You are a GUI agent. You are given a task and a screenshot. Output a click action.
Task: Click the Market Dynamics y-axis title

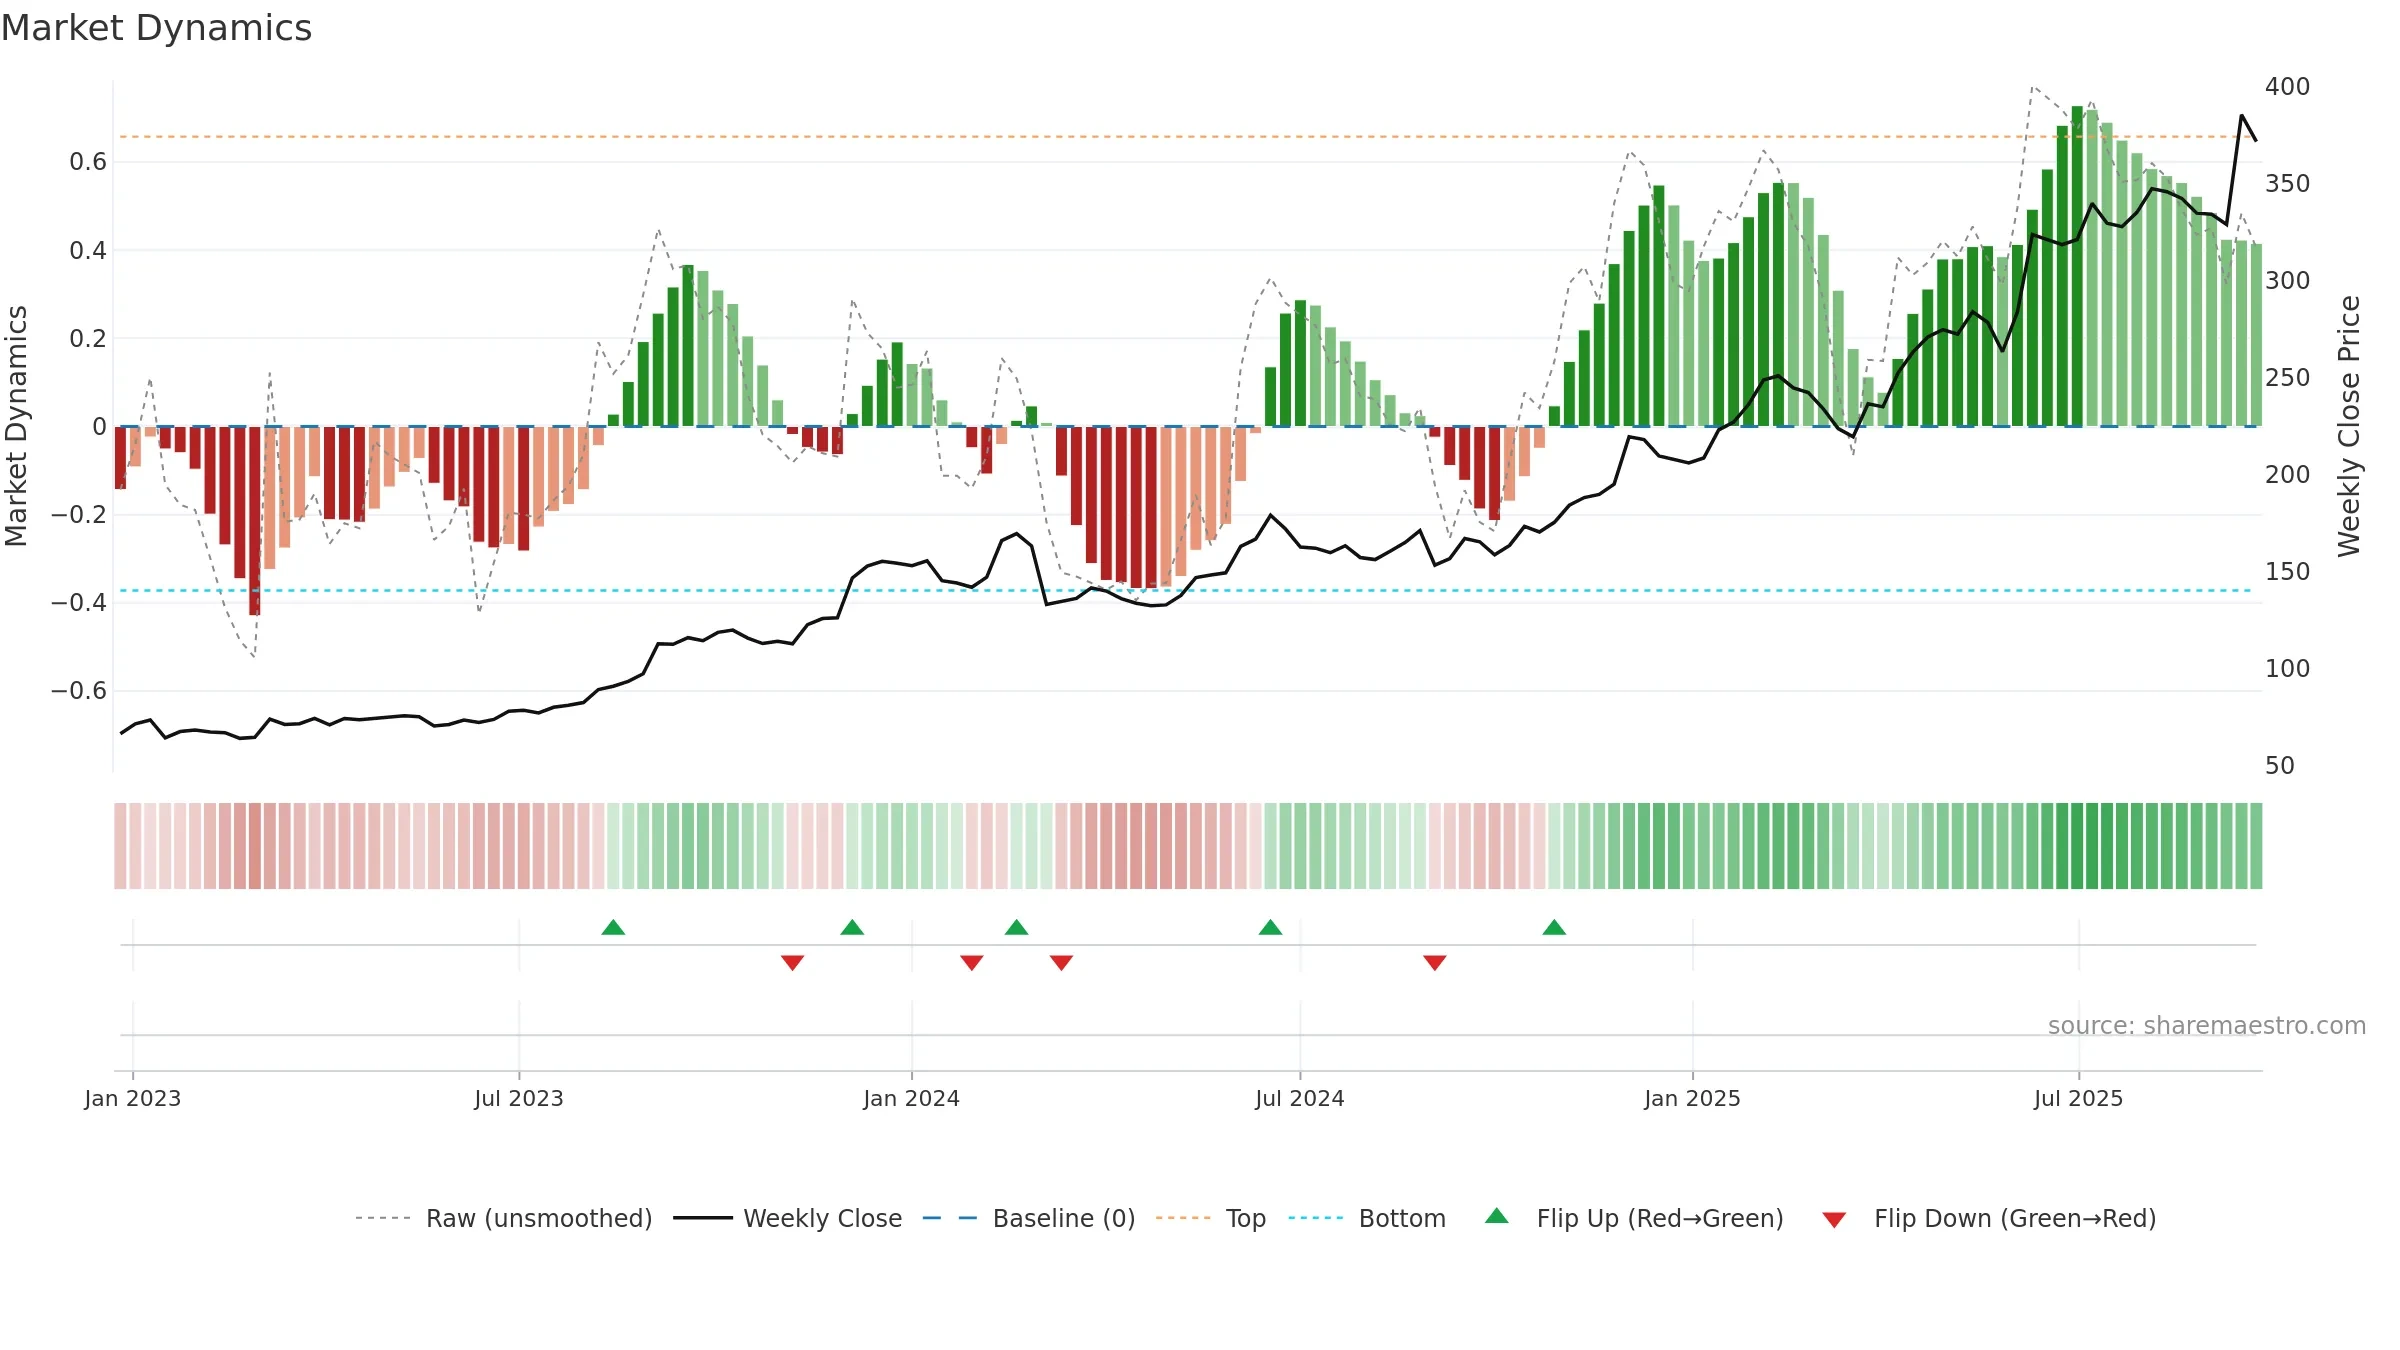pyautogui.click(x=16, y=426)
